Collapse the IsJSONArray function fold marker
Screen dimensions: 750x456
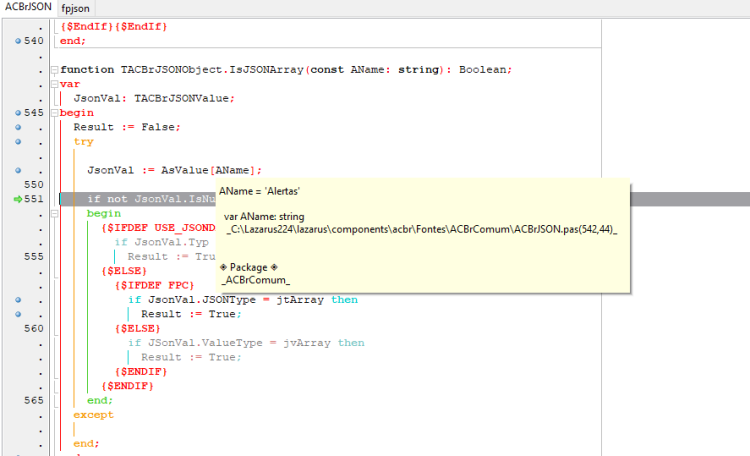click(x=55, y=70)
